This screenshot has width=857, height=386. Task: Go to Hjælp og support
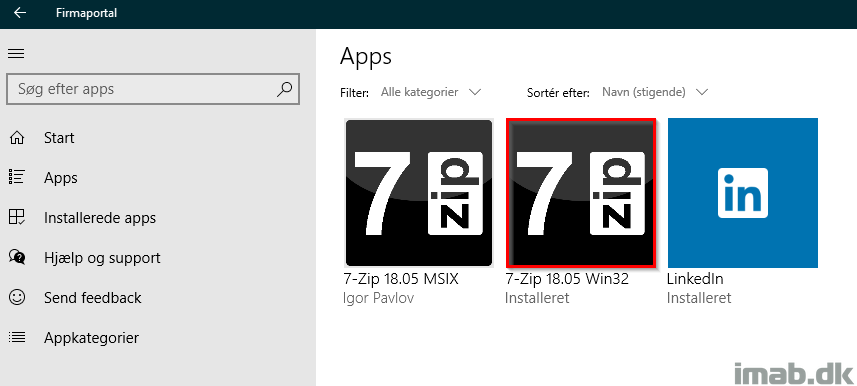[x=102, y=258]
